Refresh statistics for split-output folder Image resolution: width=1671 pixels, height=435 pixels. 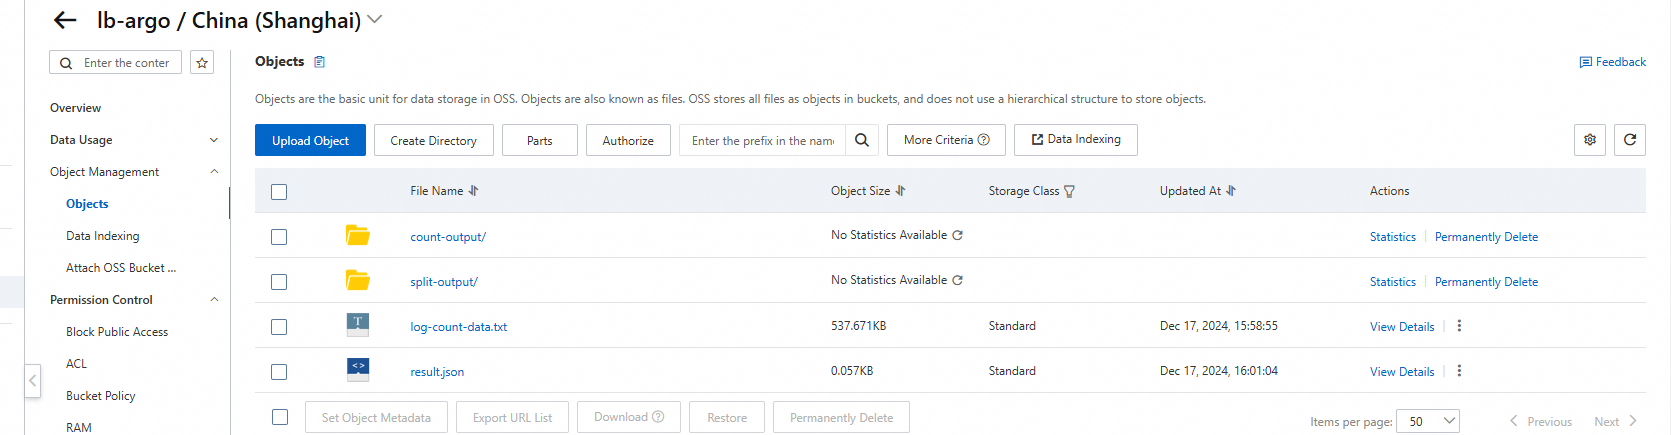[957, 280]
